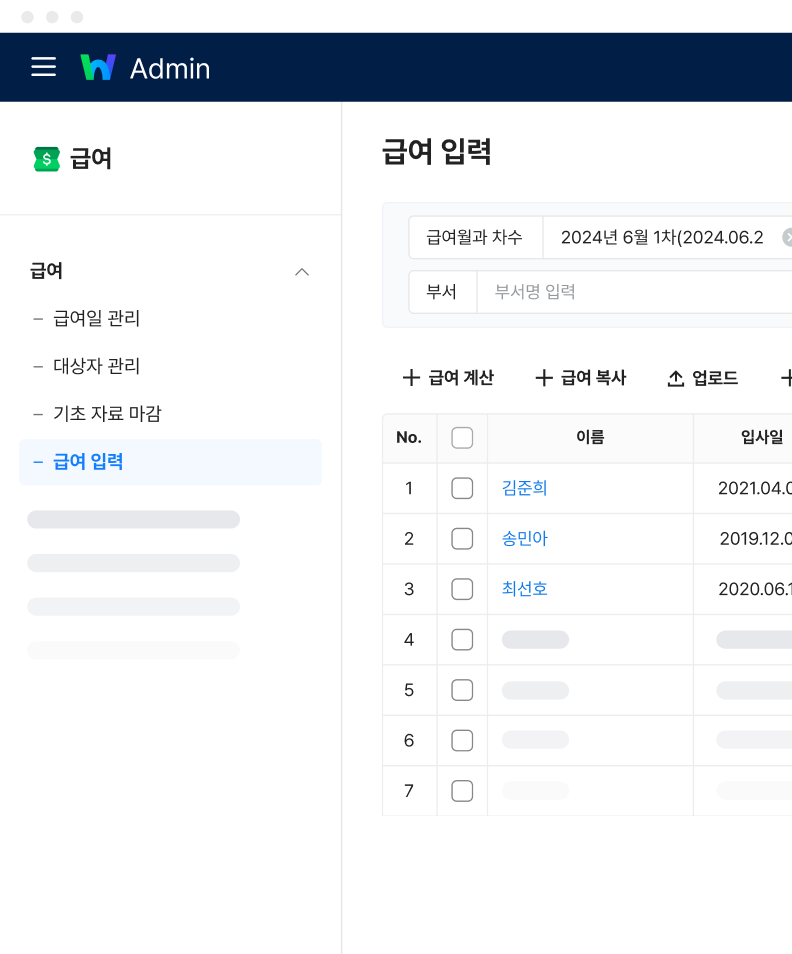Viewport: 792px width, 954px height.
Task: Click the green 급여 payroll icon
Action: [46, 159]
